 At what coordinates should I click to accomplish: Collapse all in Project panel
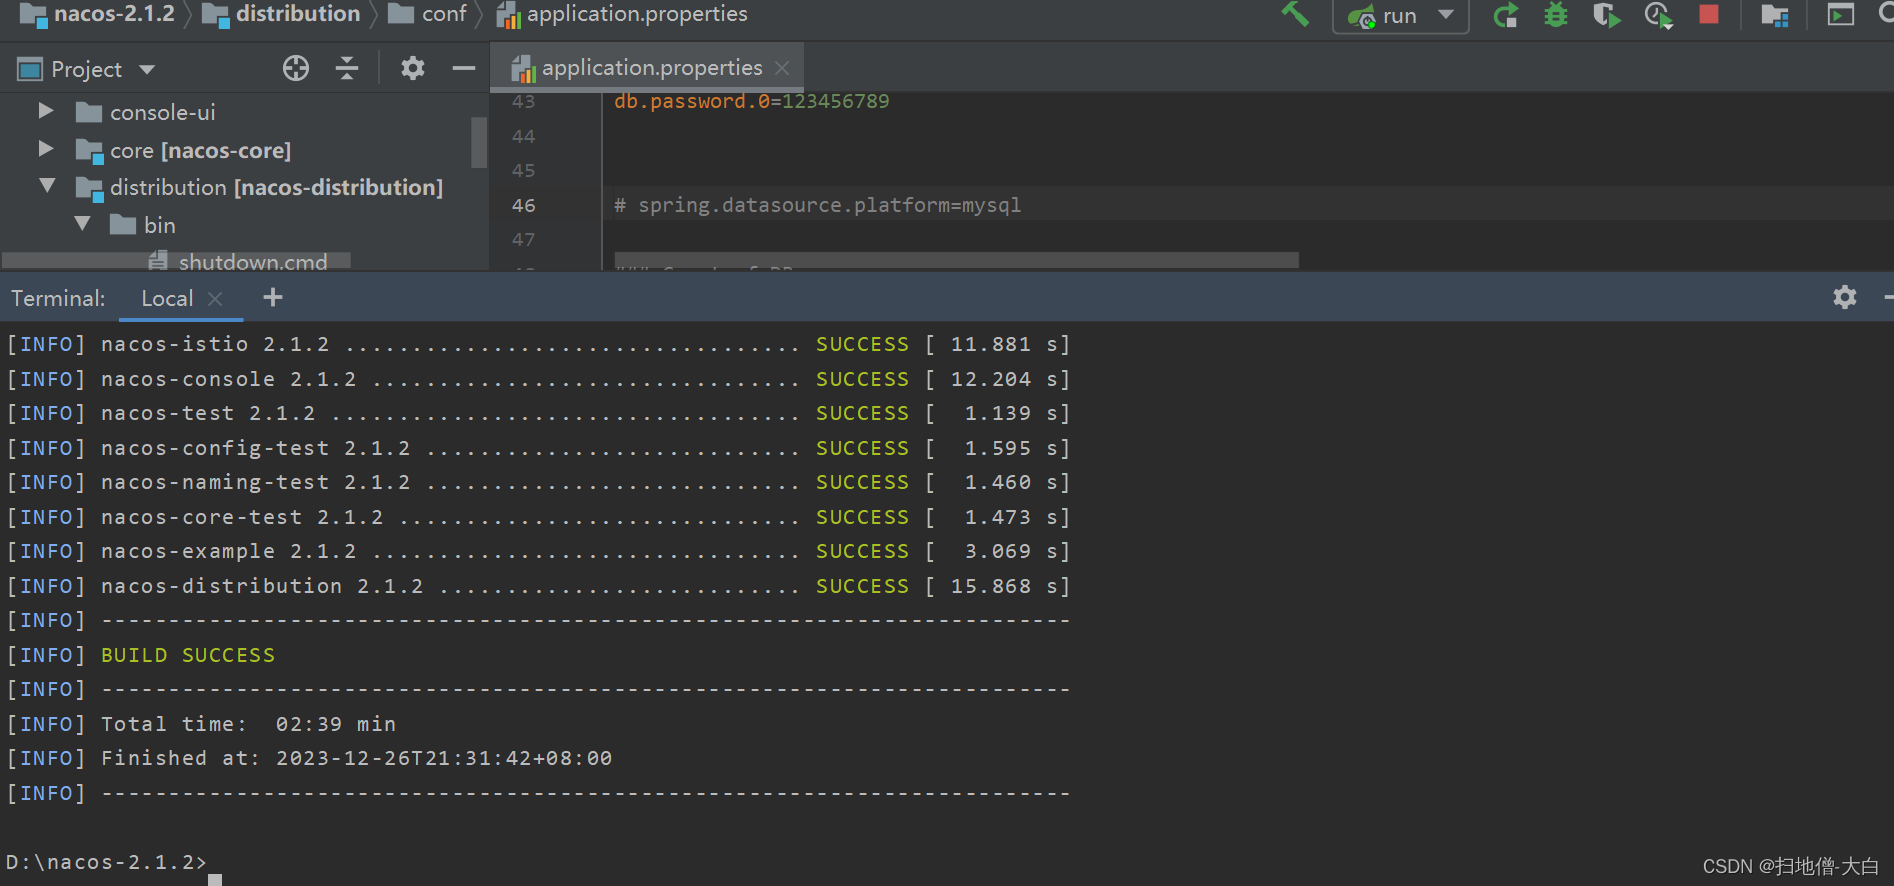click(x=347, y=68)
